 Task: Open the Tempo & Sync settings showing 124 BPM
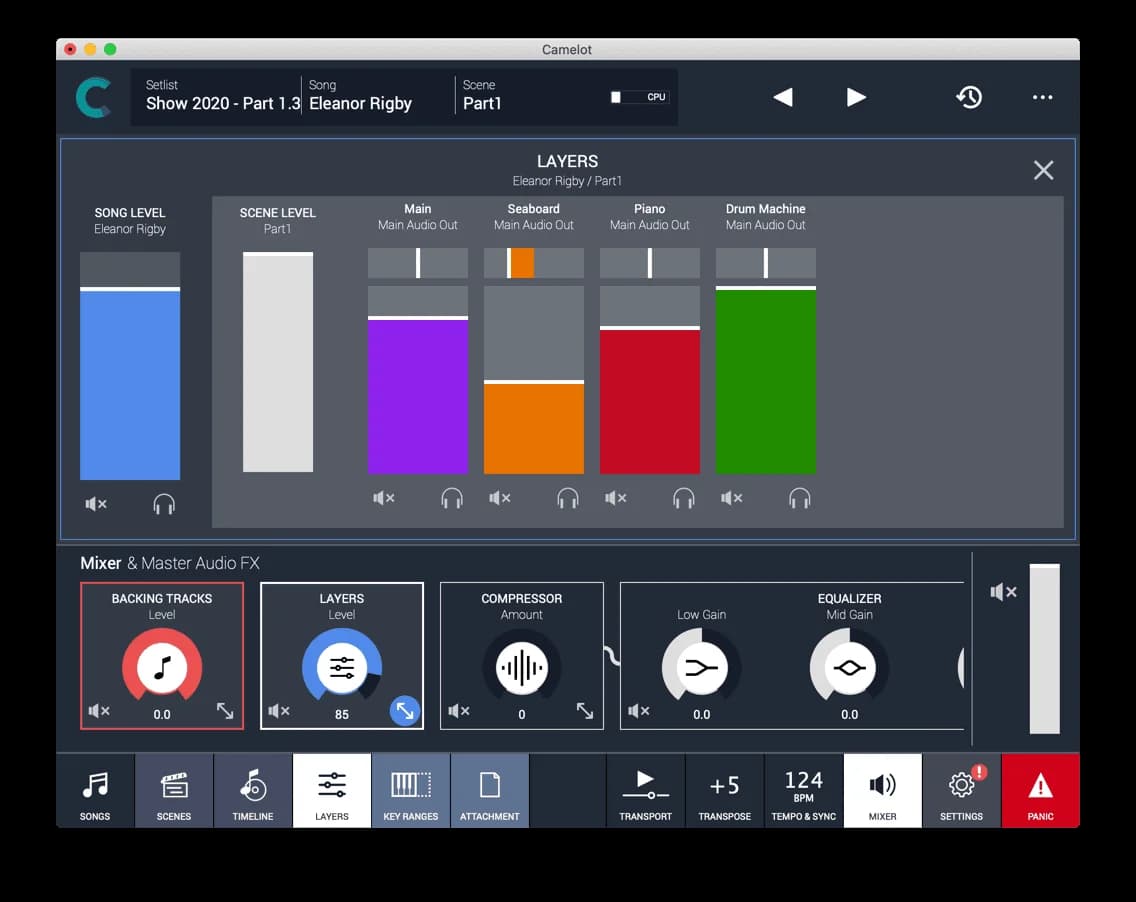(x=803, y=790)
